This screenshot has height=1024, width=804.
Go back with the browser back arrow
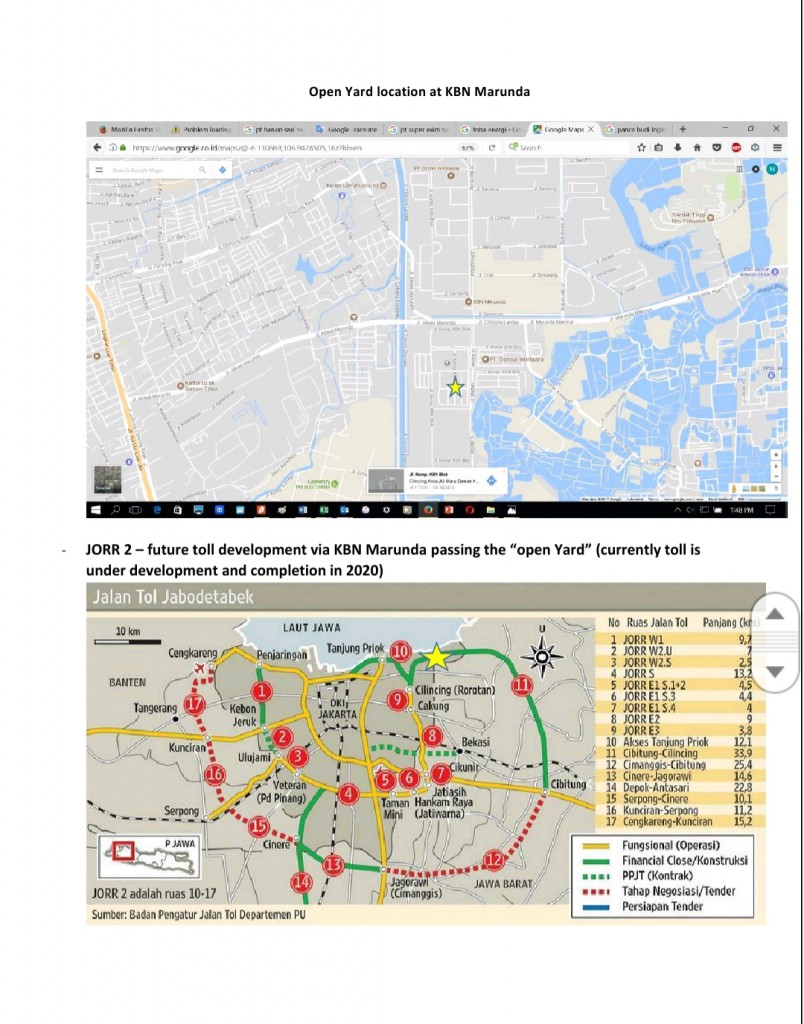tap(98, 148)
